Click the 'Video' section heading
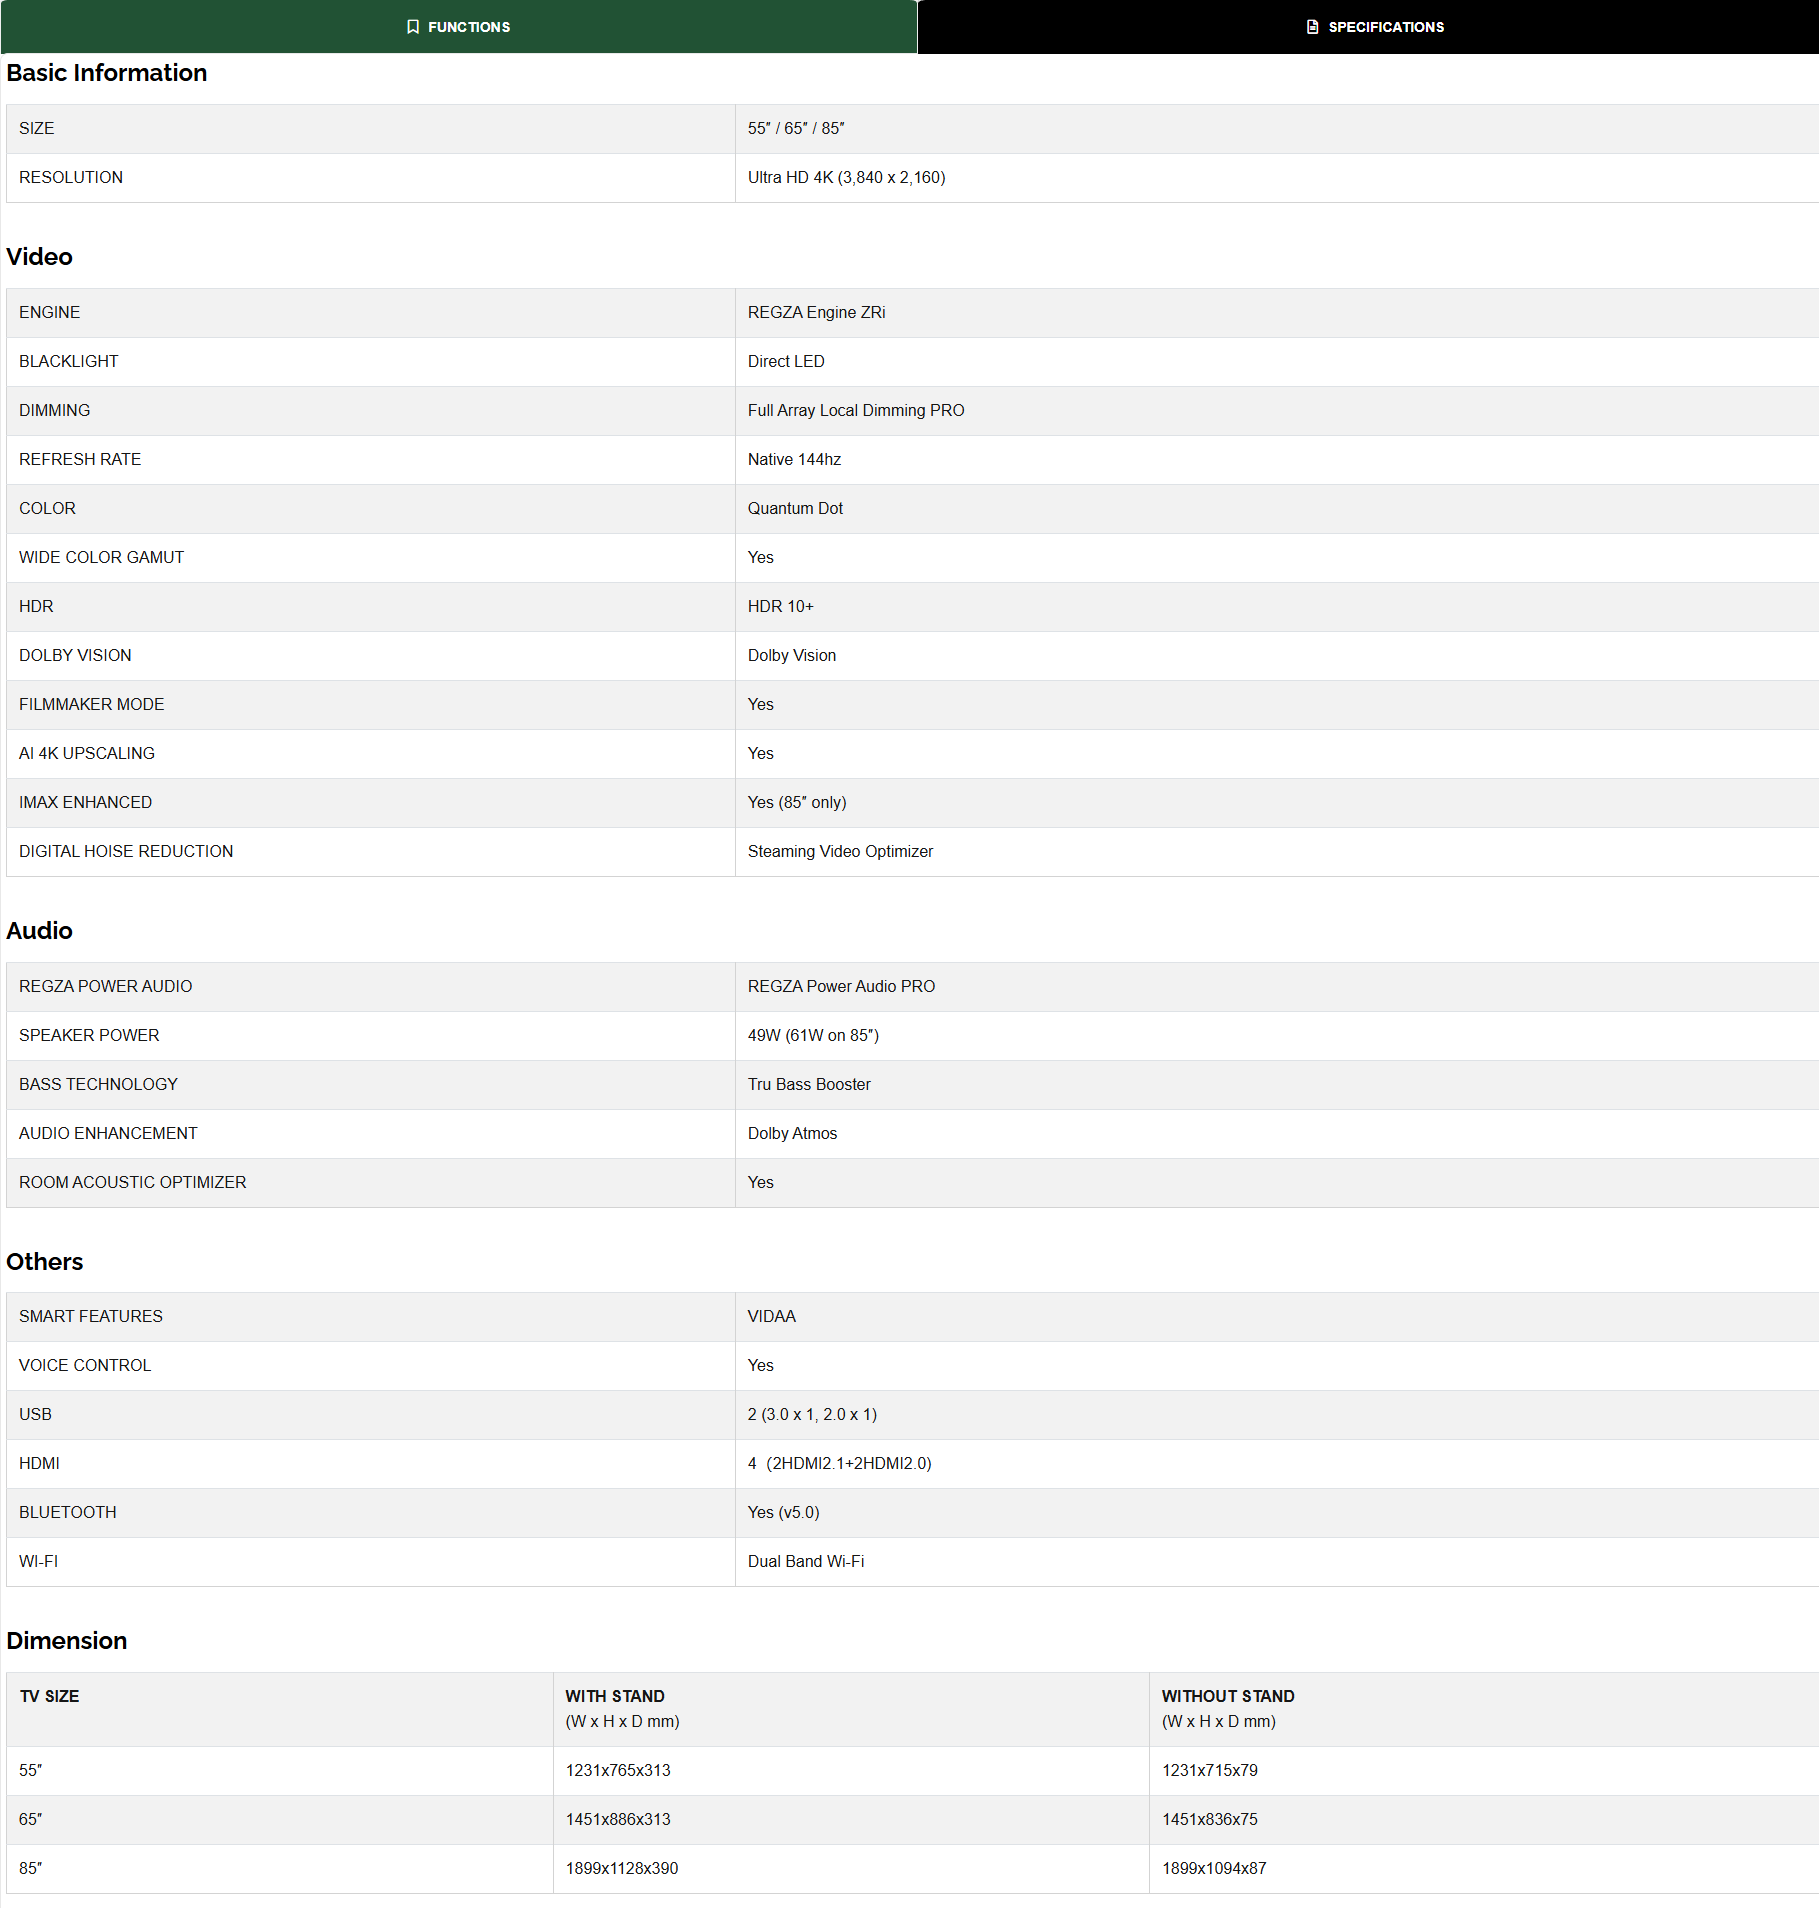The height and width of the screenshot is (1908, 1819). [40, 257]
